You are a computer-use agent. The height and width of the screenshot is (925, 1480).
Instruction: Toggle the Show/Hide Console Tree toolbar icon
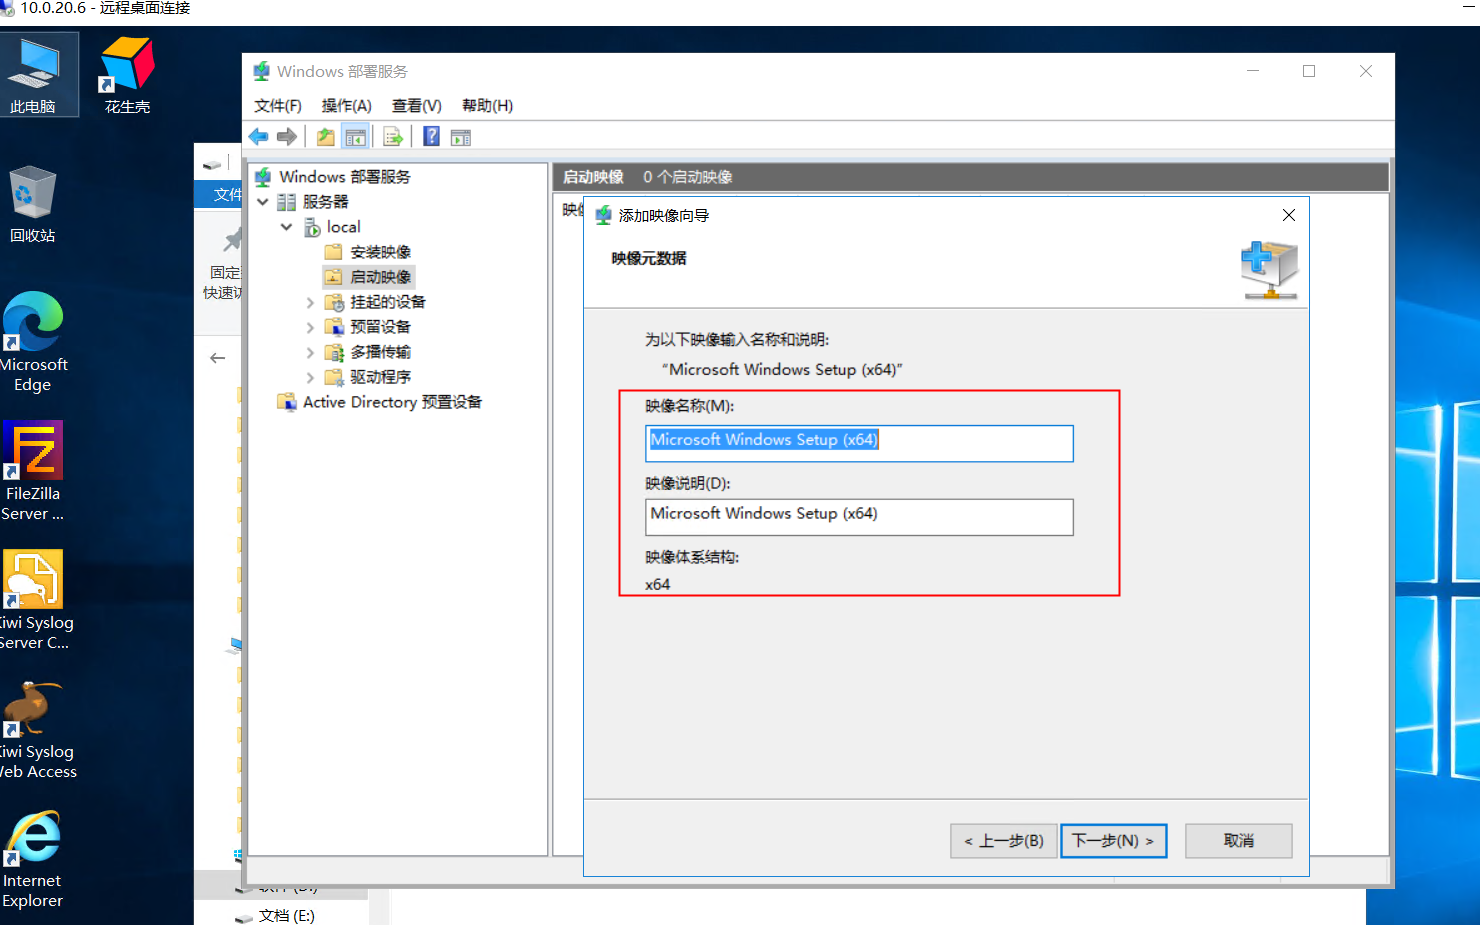pyautogui.click(x=355, y=137)
